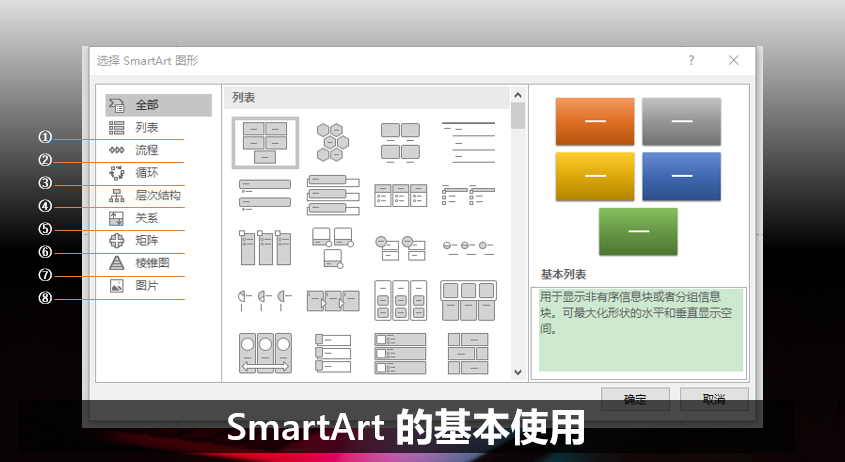The width and height of the screenshot is (845, 462).
Task: Click the 取消 button
Action: coord(714,399)
